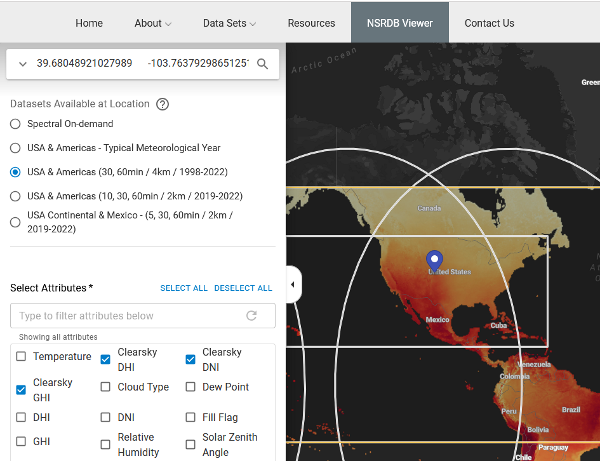The image size is (600, 461).
Task: Enable the Solar Zenith Angle attribute
Action: (x=190, y=445)
